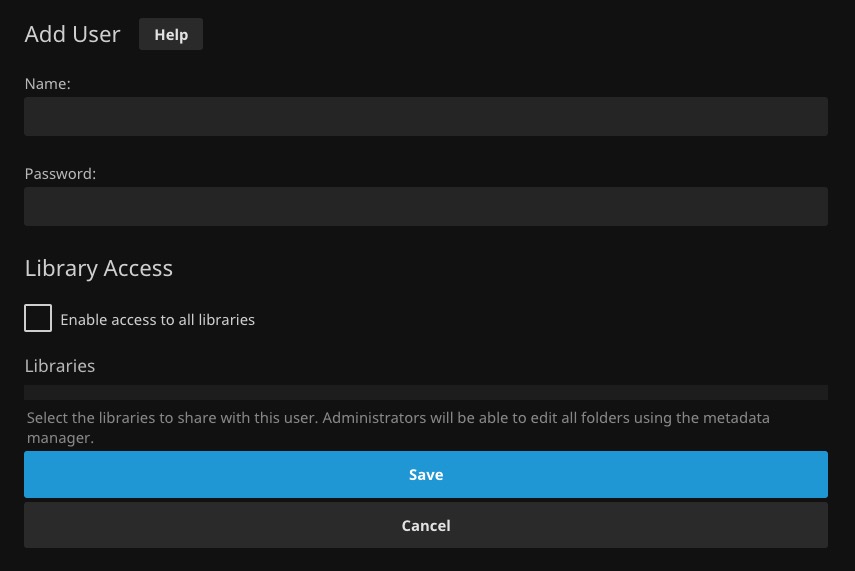
Task: Save the new user
Action: 426,474
